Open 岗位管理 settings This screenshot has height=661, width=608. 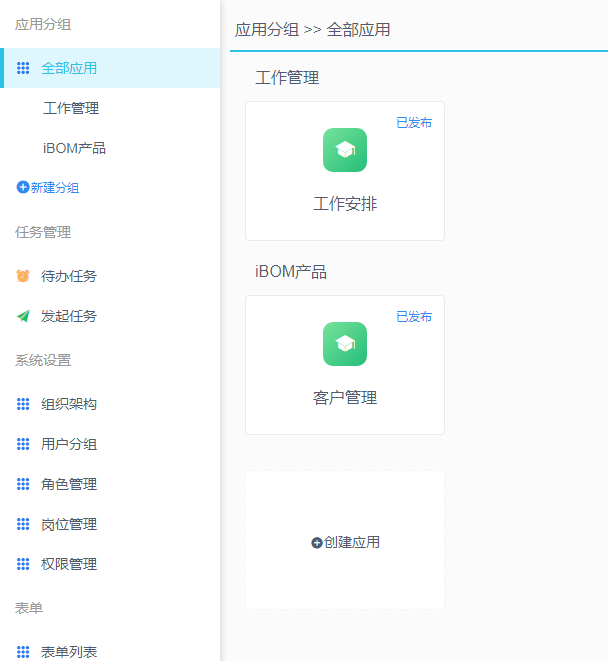pyautogui.click(x=69, y=524)
